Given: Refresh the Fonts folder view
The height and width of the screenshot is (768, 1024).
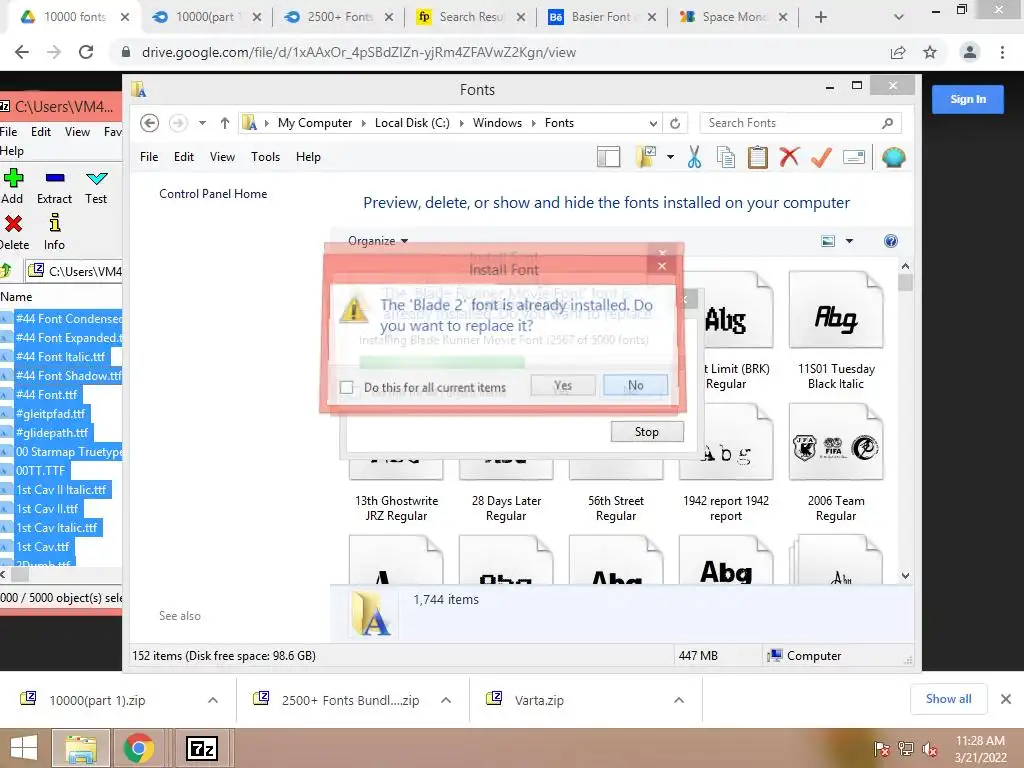Looking at the screenshot, I should click(x=675, y=123).
